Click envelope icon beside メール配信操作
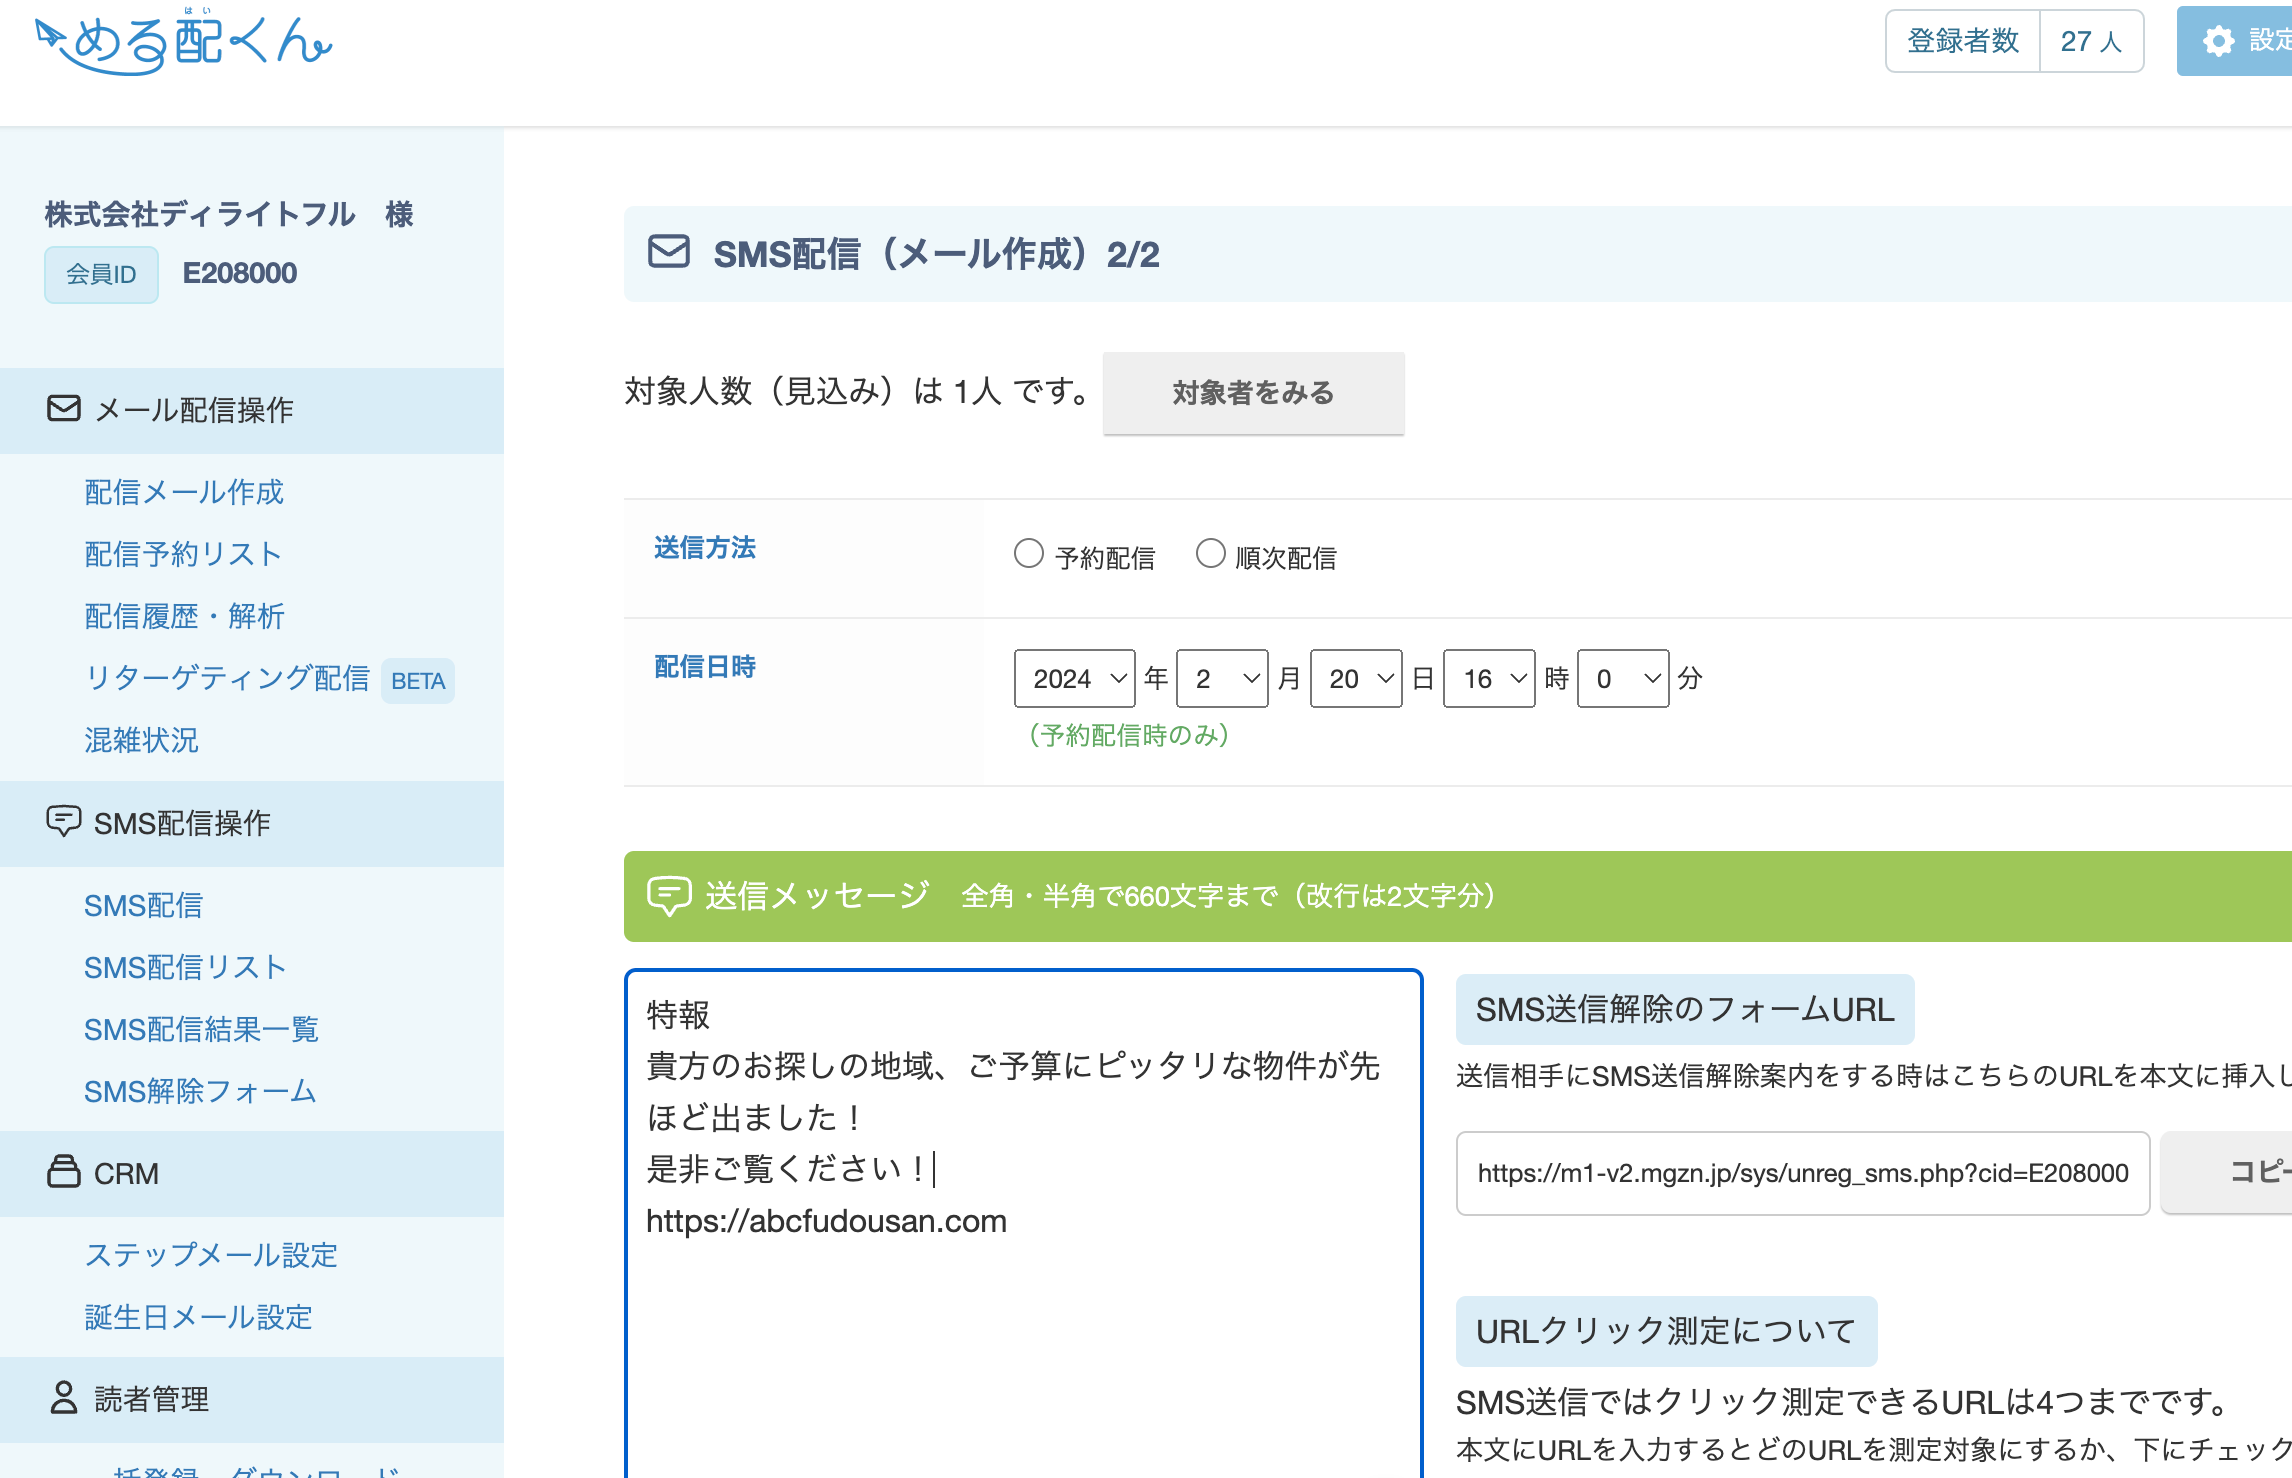2292x1478 pixels. tap(64, 409)
